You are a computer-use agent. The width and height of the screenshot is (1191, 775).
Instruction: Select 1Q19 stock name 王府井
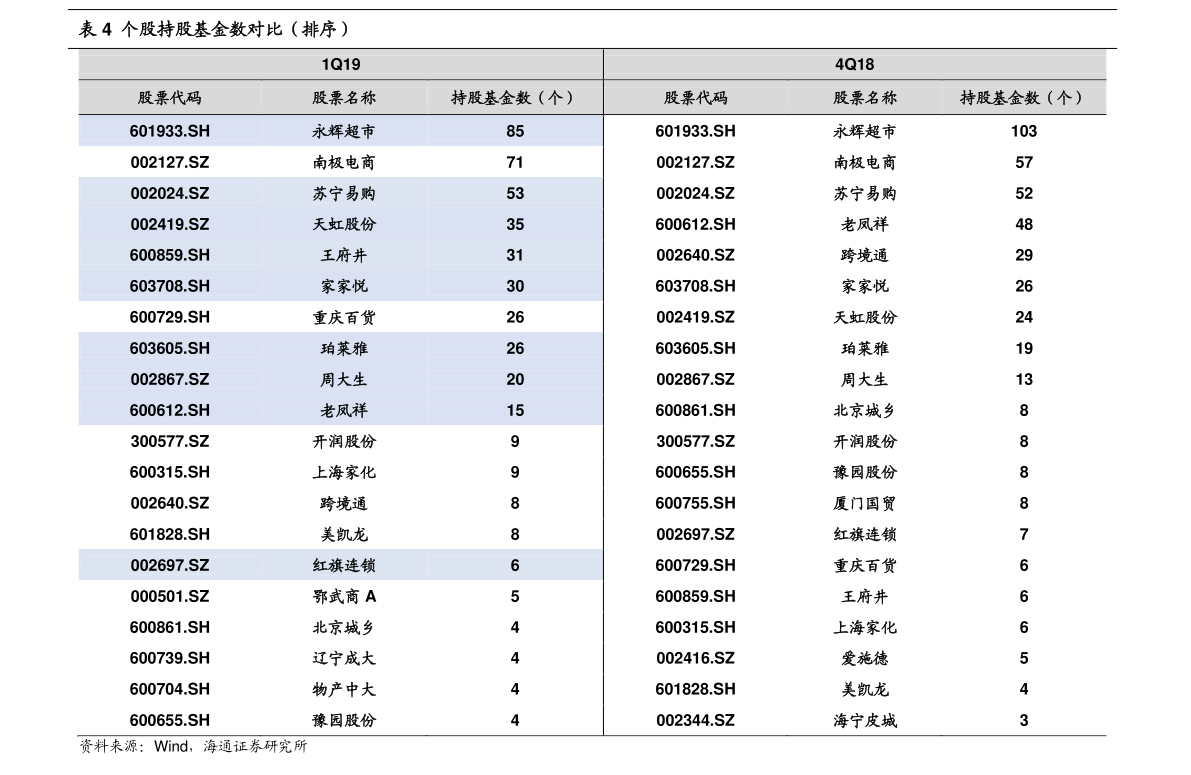coord(344,255)
